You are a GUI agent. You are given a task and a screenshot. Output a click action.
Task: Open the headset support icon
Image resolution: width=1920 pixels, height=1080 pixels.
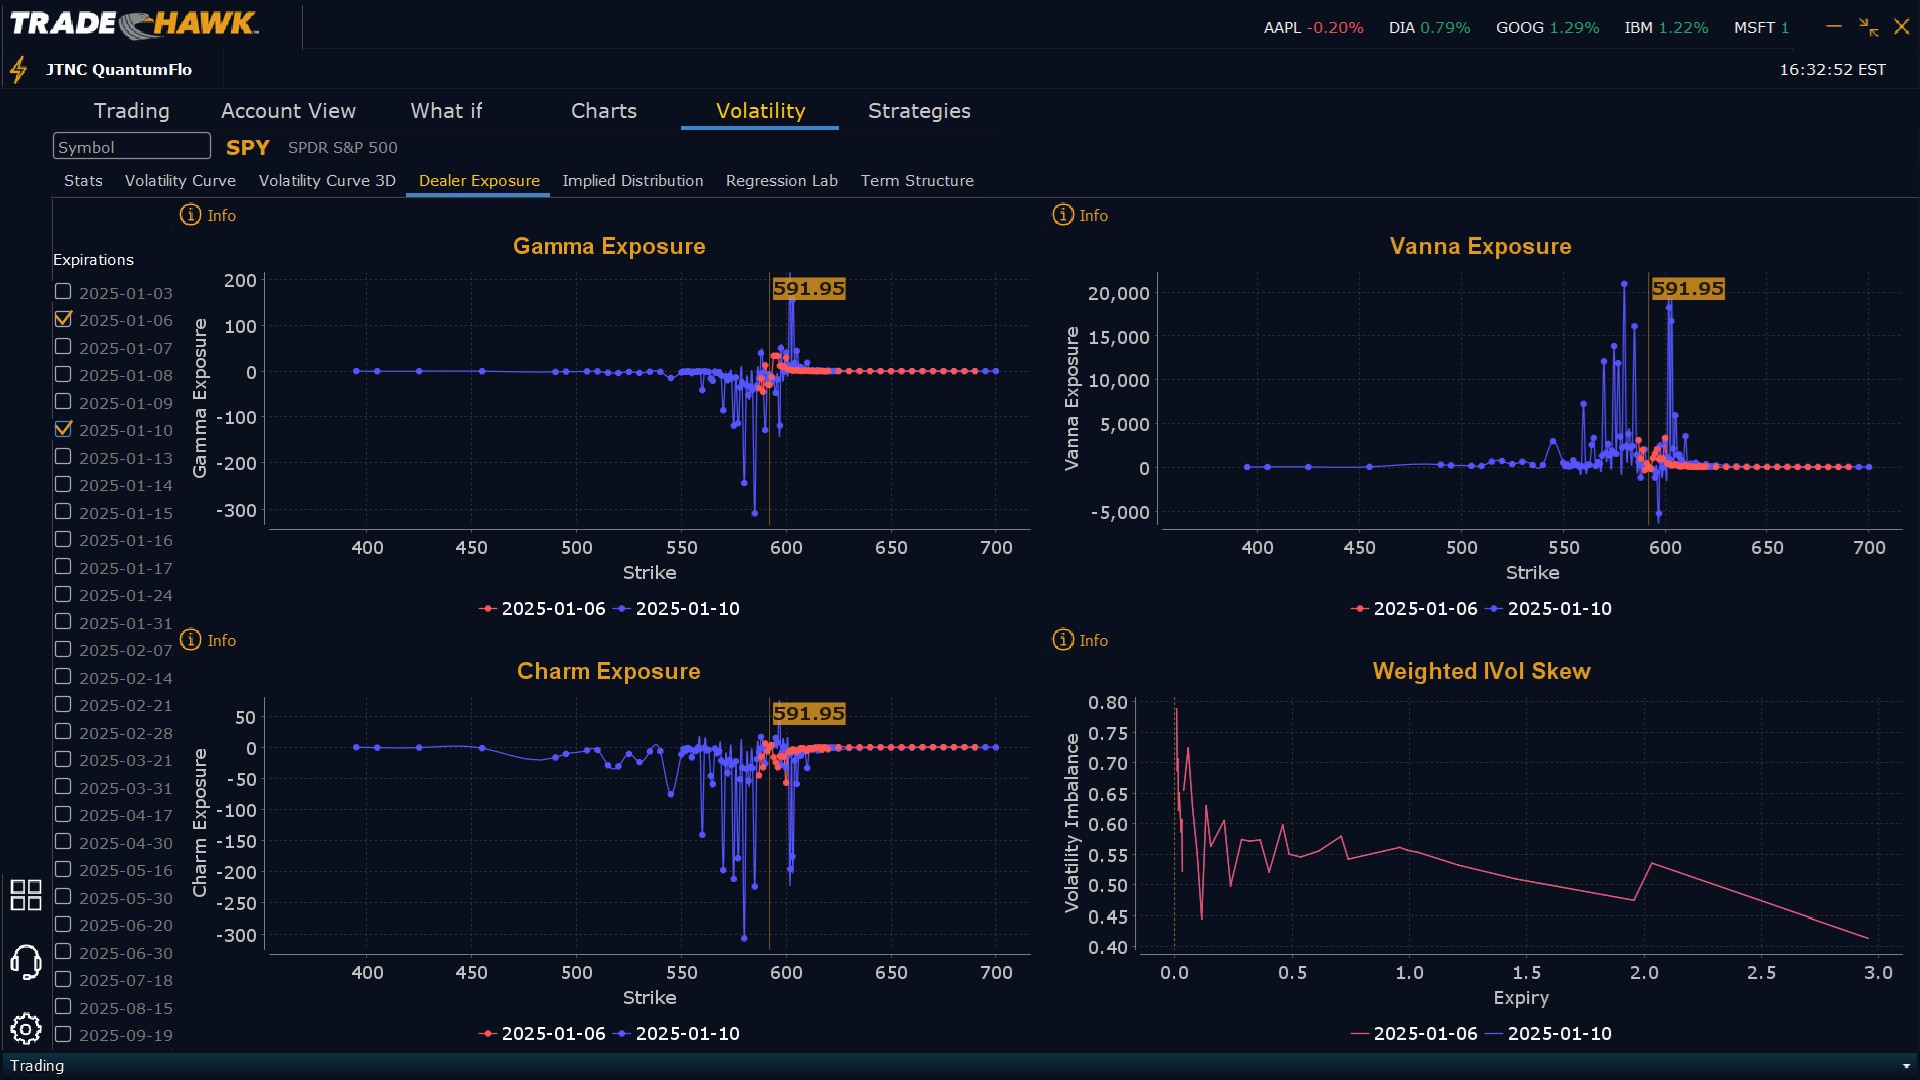[x=26, y=963]
